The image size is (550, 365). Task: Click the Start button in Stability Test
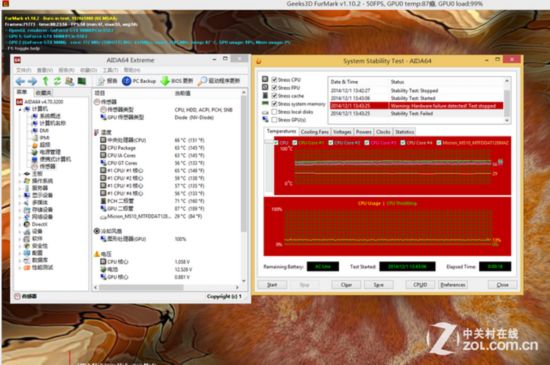tap(272, 285)
